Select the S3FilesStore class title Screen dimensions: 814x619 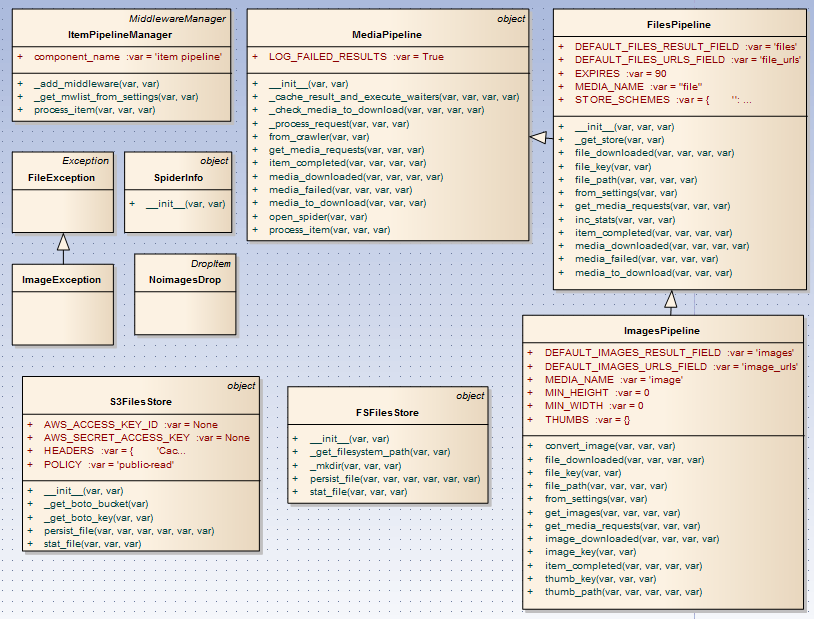pos(140,401)
